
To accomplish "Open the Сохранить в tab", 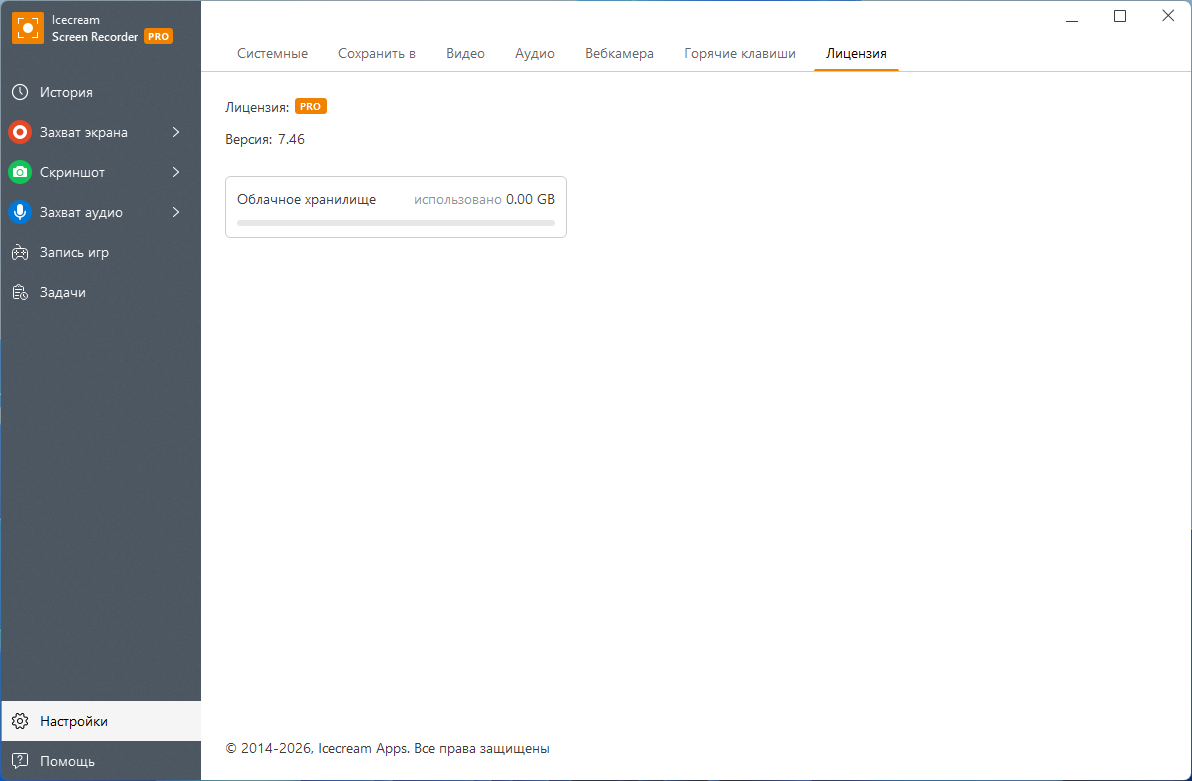I will 377,54.
